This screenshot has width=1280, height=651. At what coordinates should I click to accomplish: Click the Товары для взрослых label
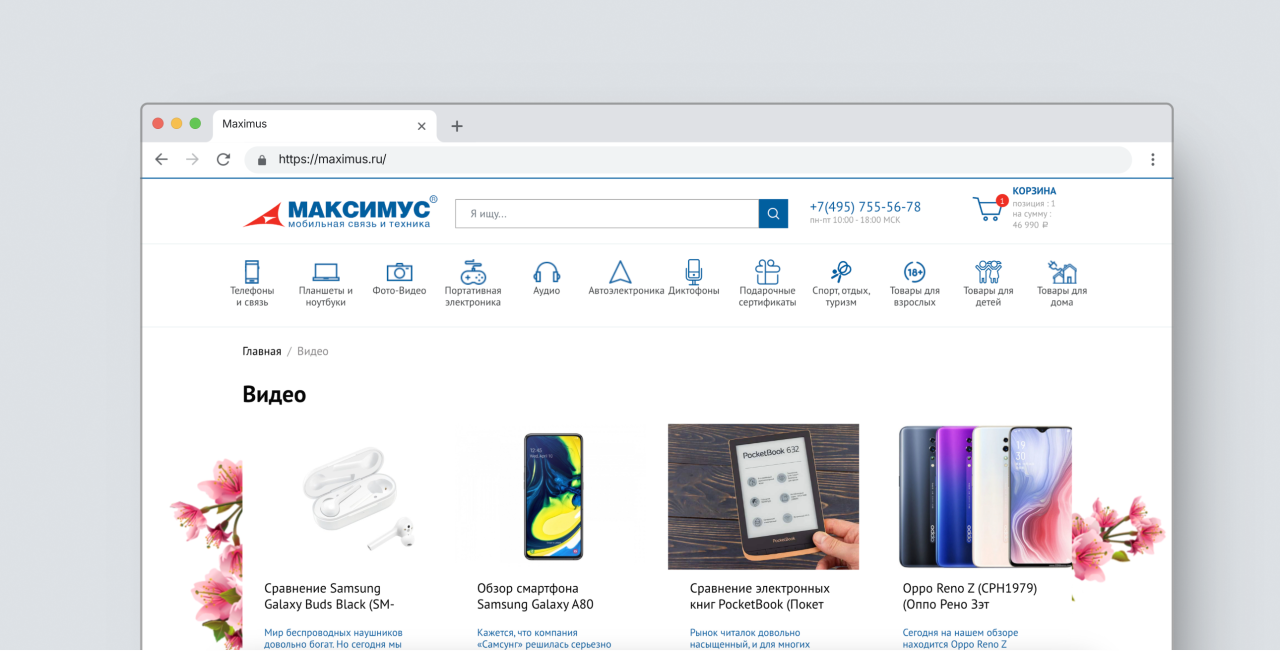914,296
